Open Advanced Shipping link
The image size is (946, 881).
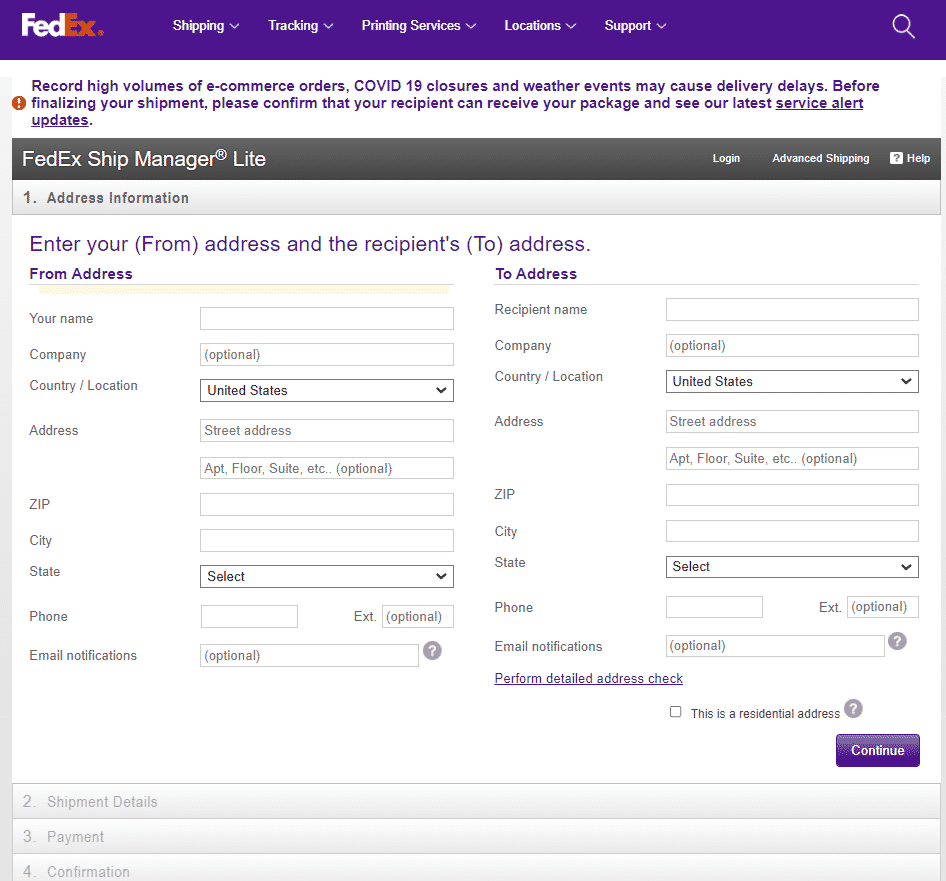820,158
